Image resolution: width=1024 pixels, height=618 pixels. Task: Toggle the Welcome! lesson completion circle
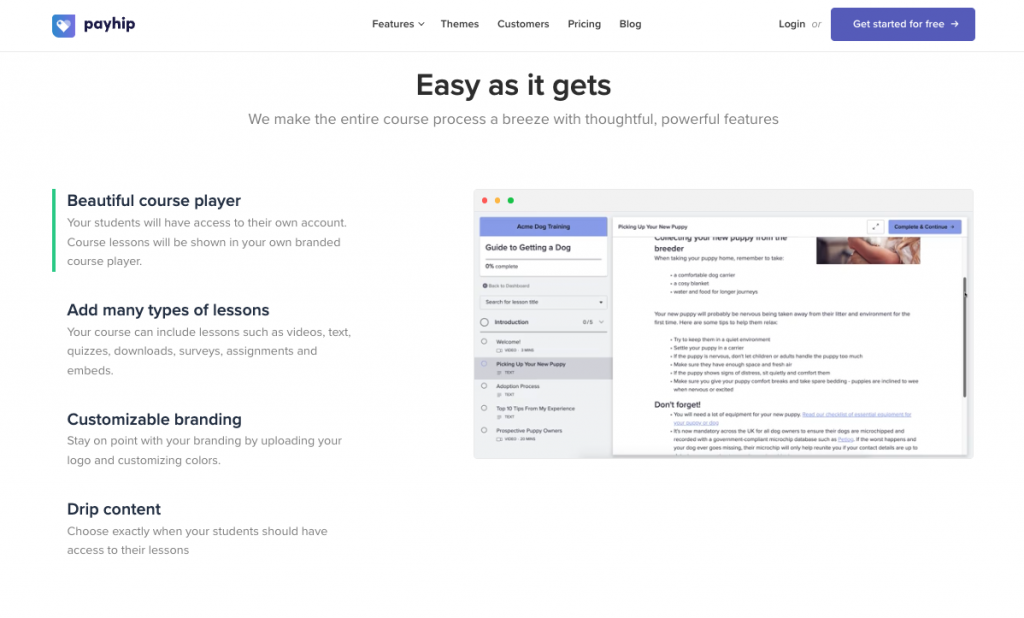(485, 342)
